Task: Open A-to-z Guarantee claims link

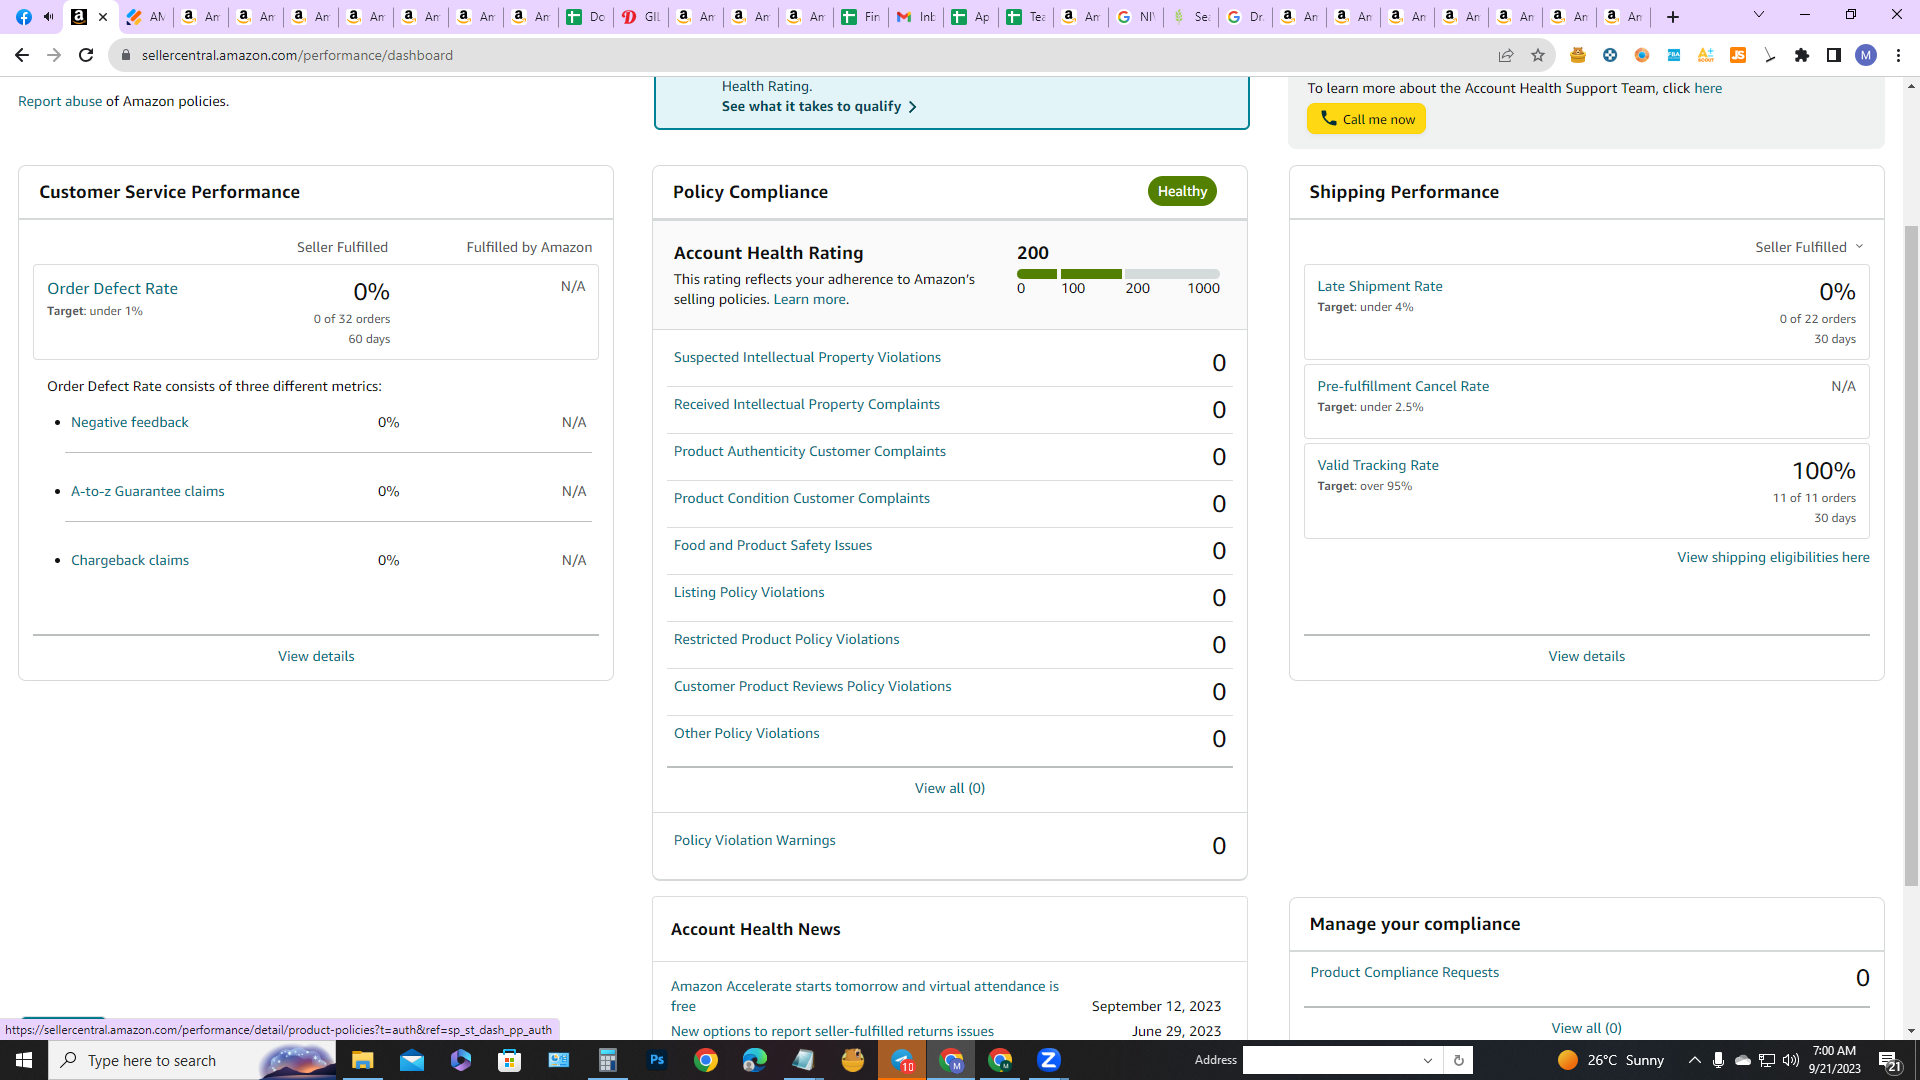Action: [x=148, y=491]
